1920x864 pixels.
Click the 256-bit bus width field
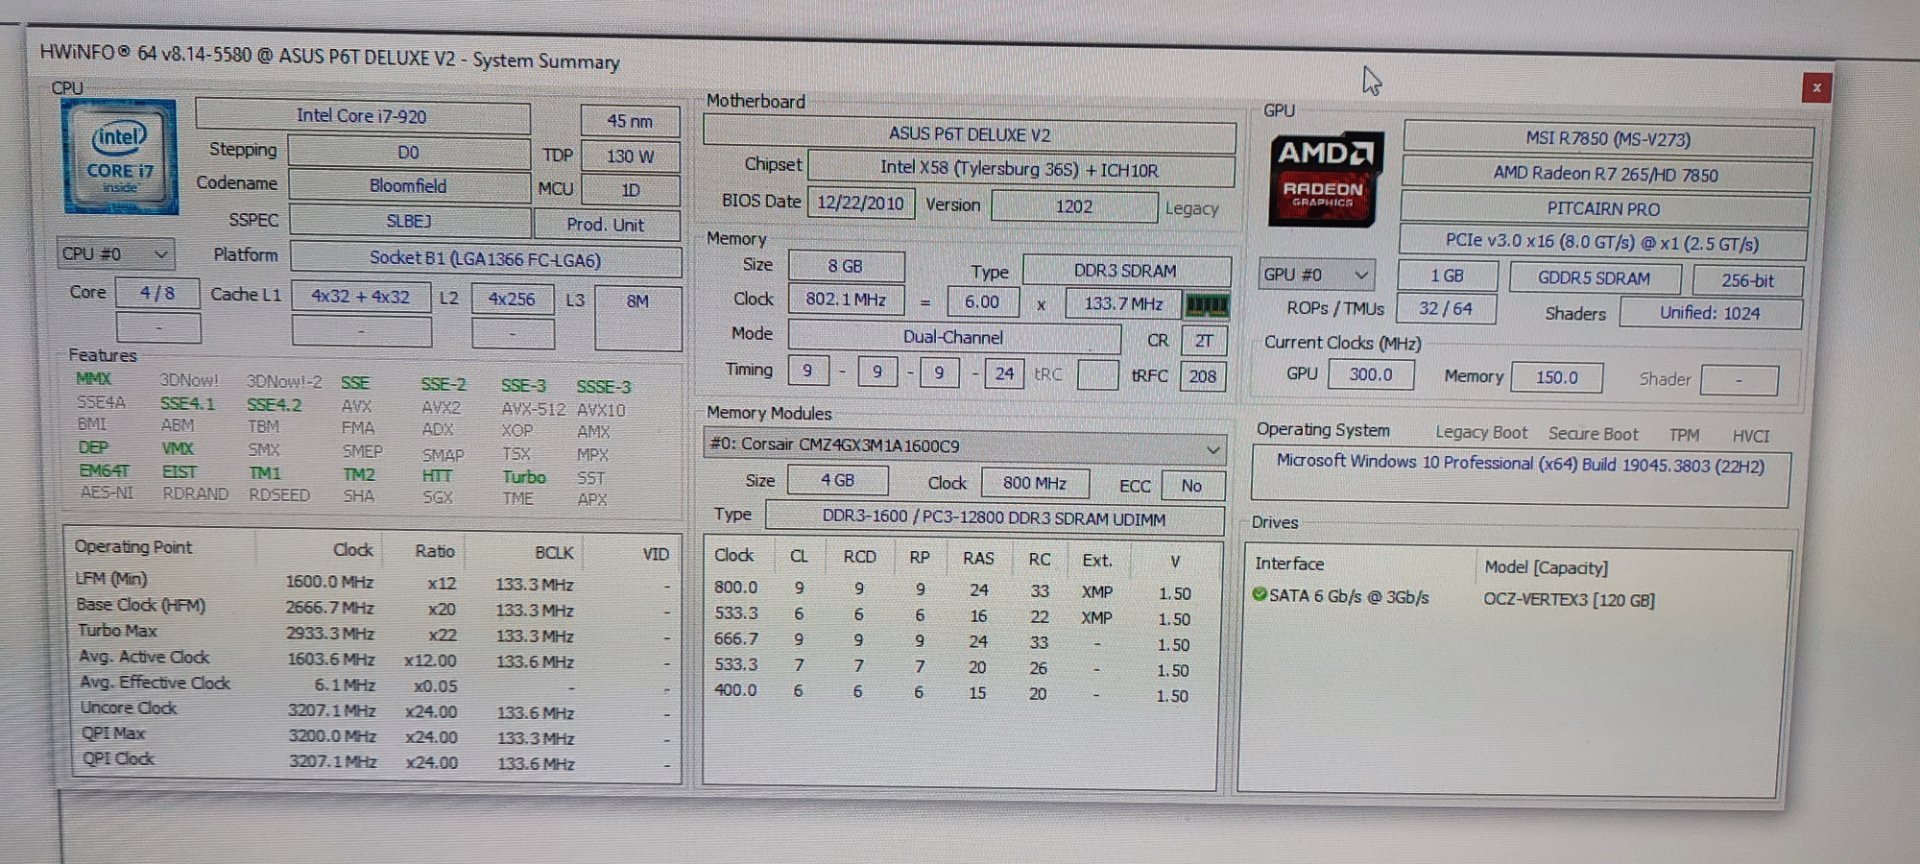1748,281
